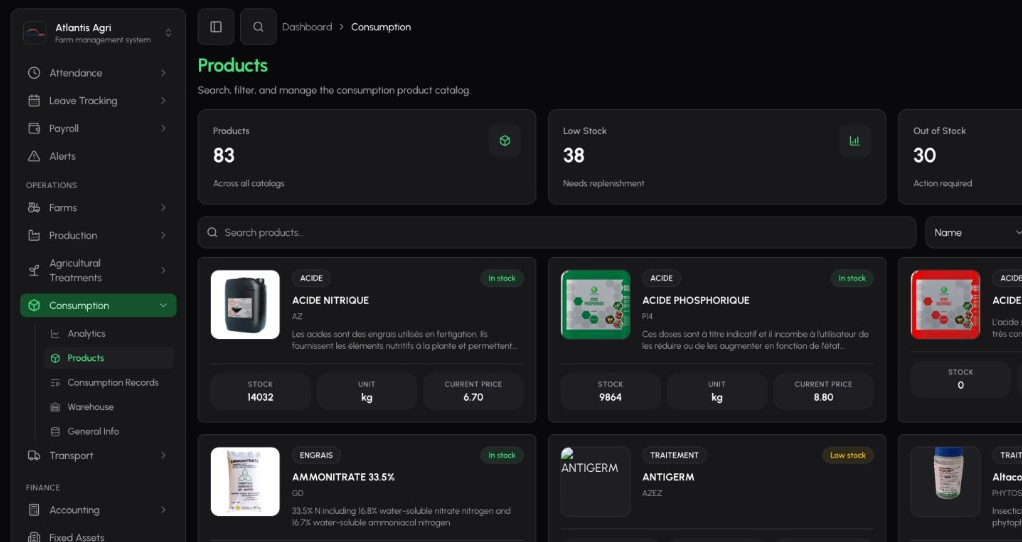Click the Atlantis Agri logo
This screenshot has width=1022, height=542.
[35, 33]
